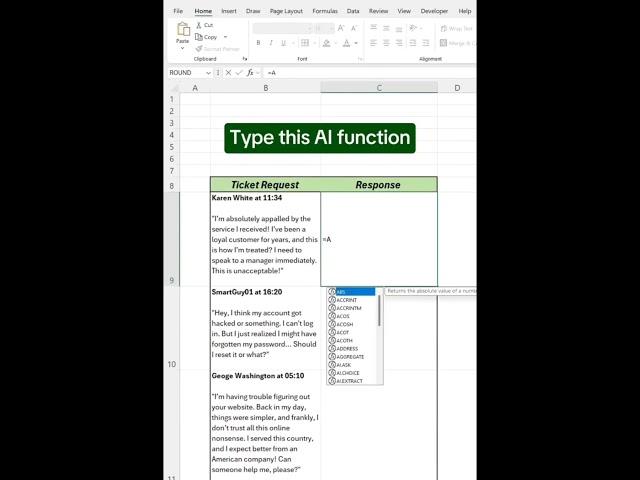Select ACCRINT function suggestion
Viewport: 640px width, 480px height.
[x=352, y=300]
